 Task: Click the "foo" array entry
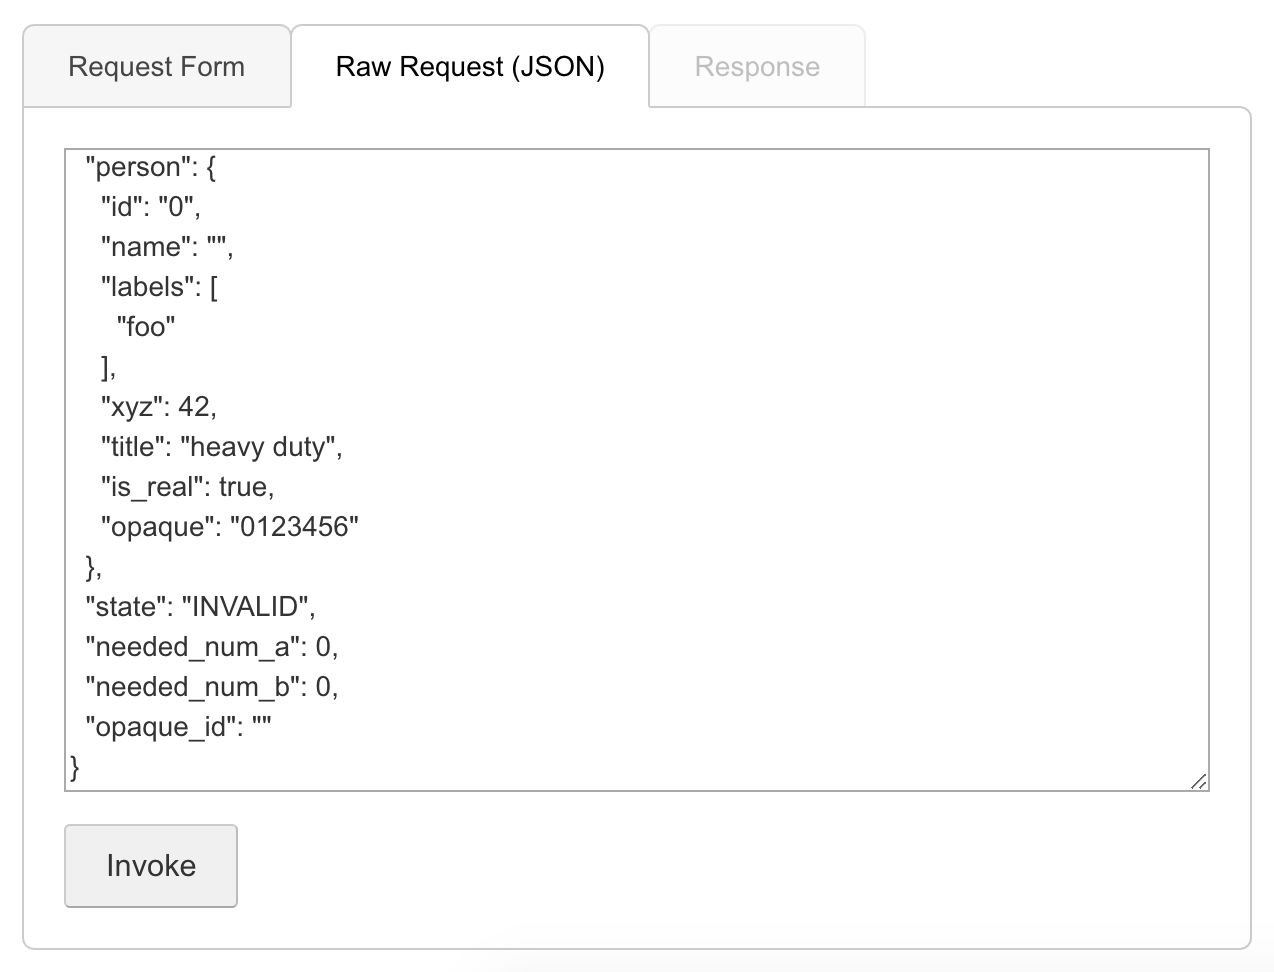145,327
